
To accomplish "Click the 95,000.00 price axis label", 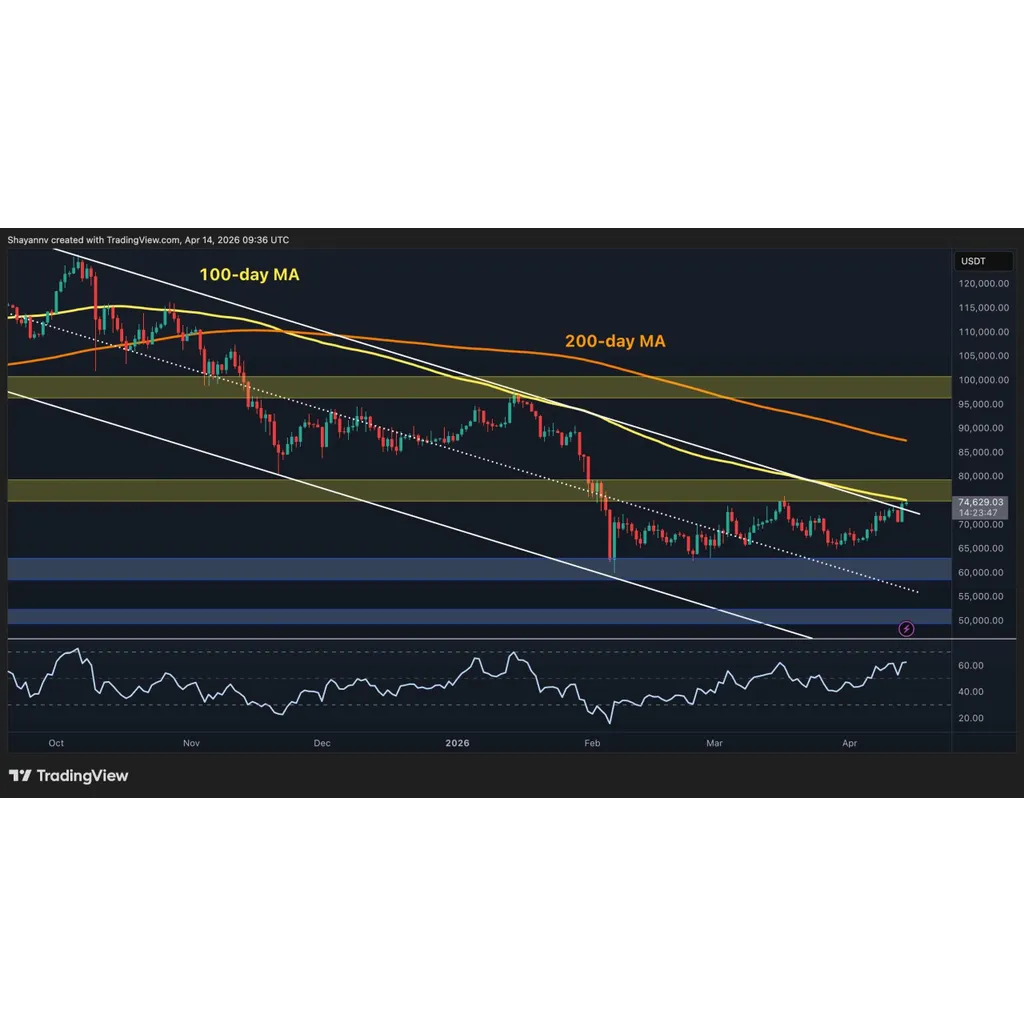I will 981,404.
